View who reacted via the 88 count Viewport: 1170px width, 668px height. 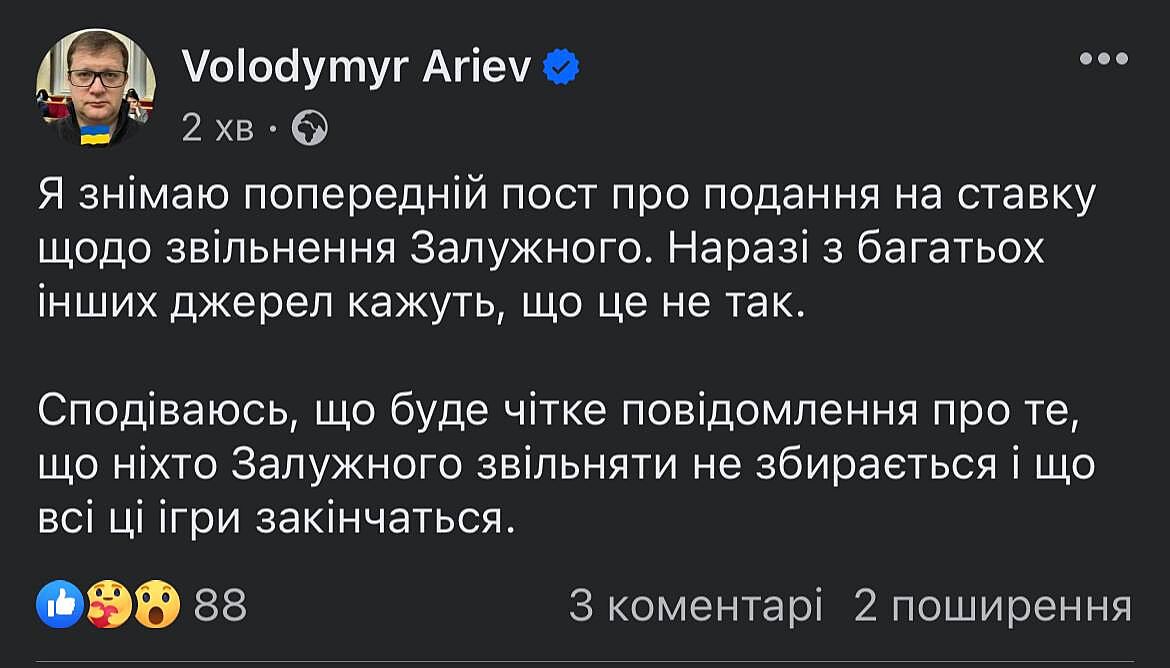point(220,606)
